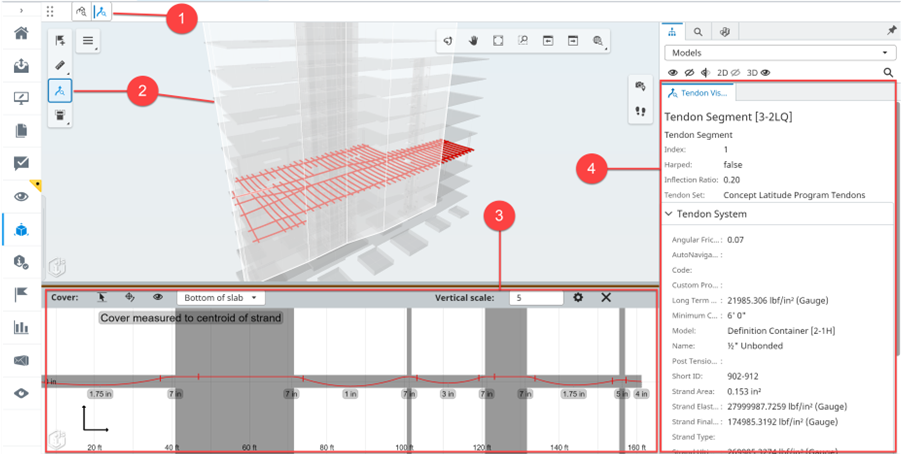
Task: Click the walk footsteps navigation icon
Action: pyautogui.click(x=638, y=111)
